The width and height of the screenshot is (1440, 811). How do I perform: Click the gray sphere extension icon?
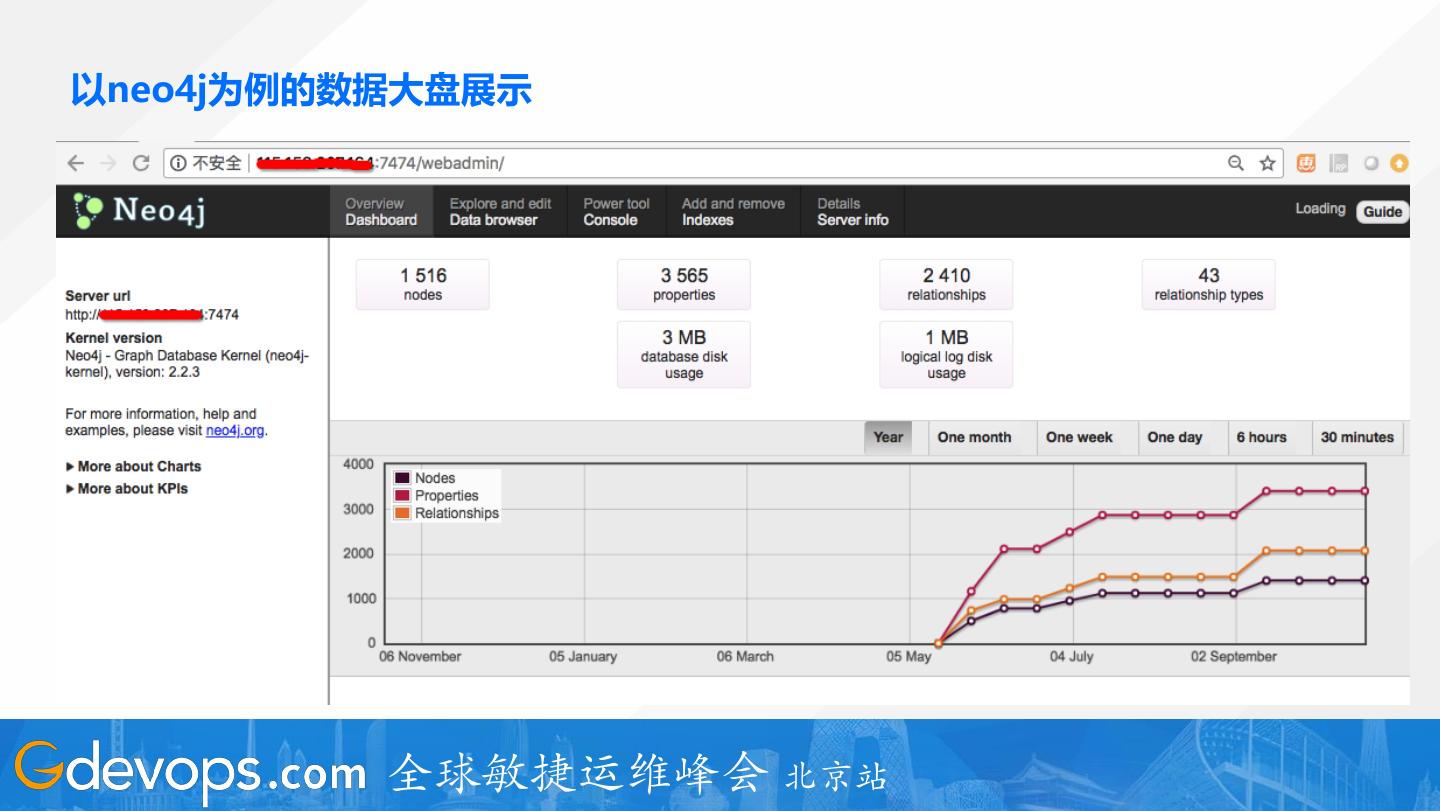[1372, 163]
